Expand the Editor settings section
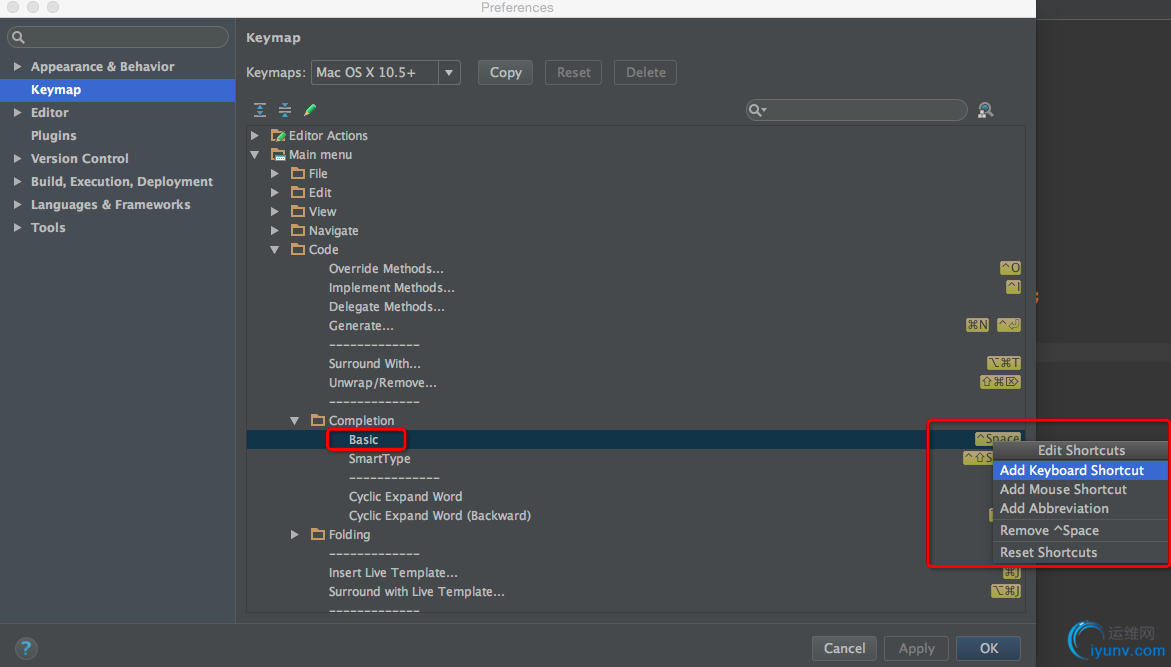 [17, 112]
